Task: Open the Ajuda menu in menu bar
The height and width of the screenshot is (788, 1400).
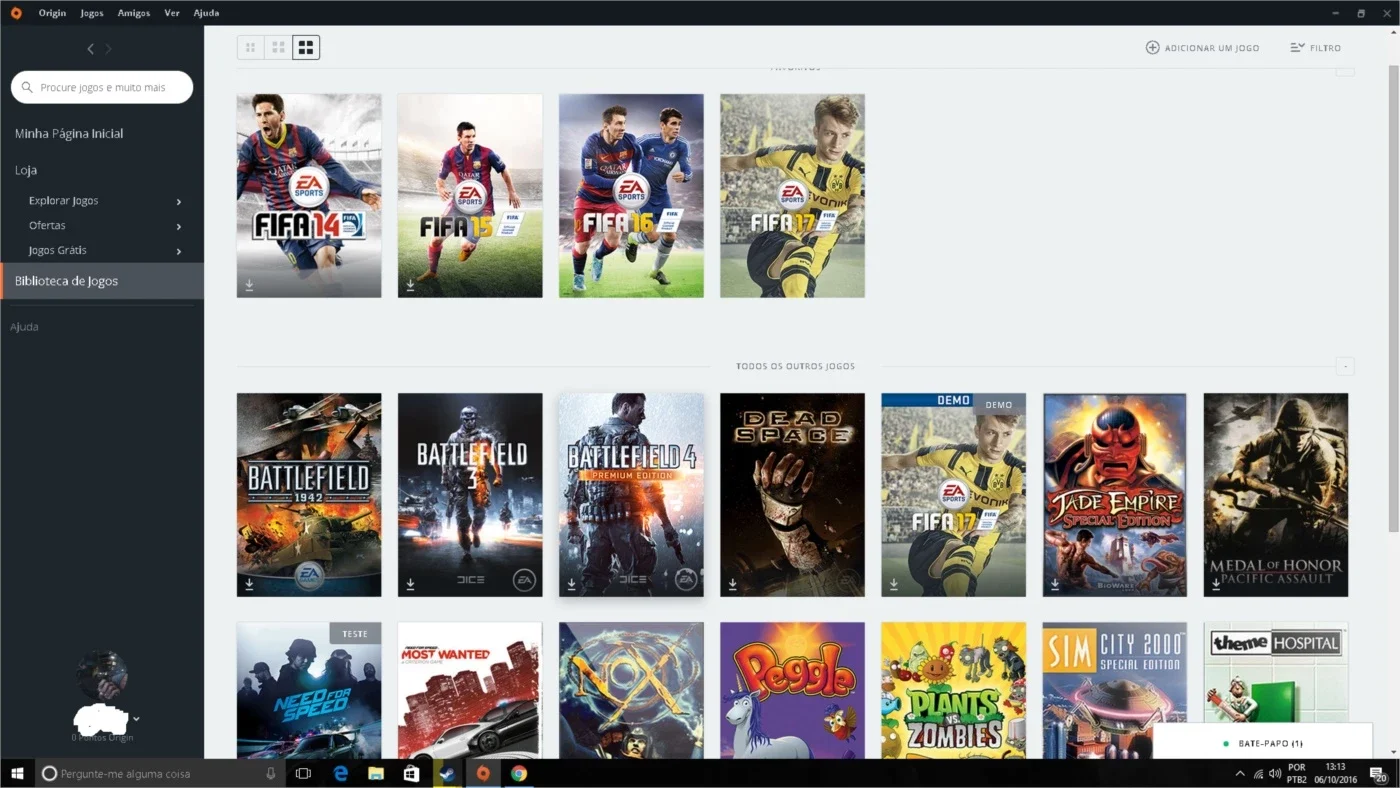Action: (206, 13)
